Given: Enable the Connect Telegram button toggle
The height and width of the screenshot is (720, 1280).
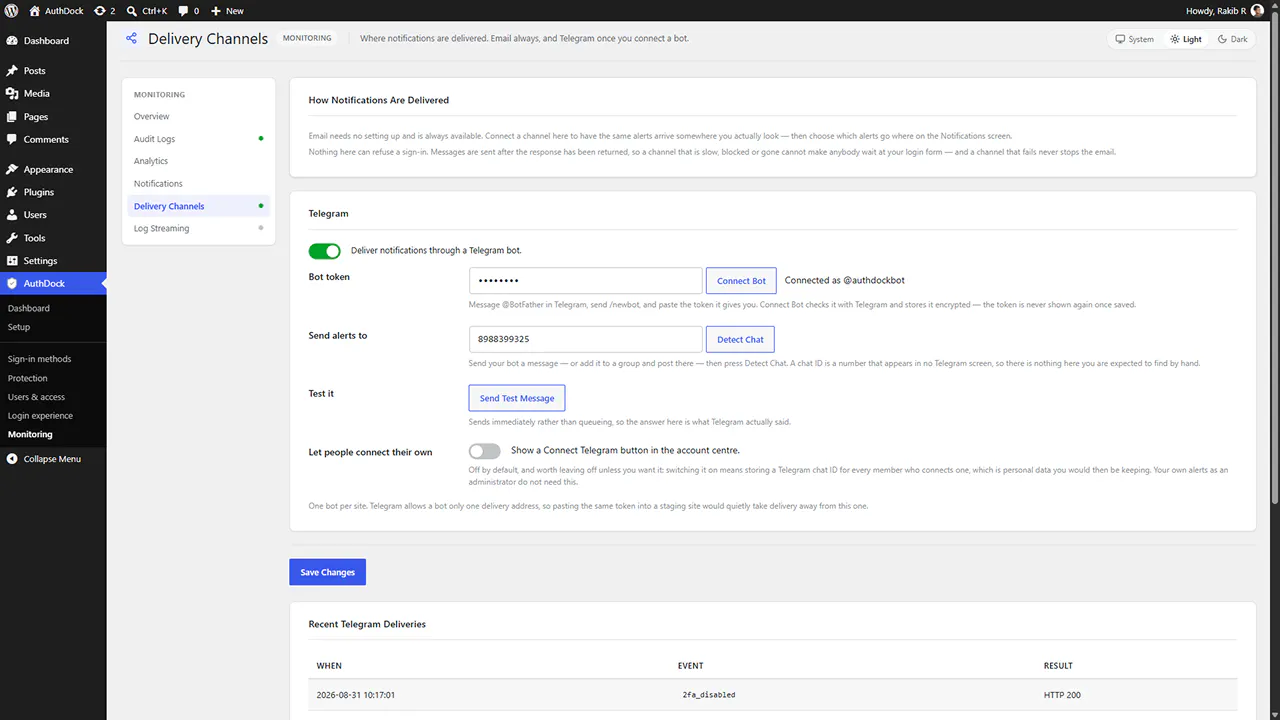Looking at the screenshot, I should pos(484,451).
